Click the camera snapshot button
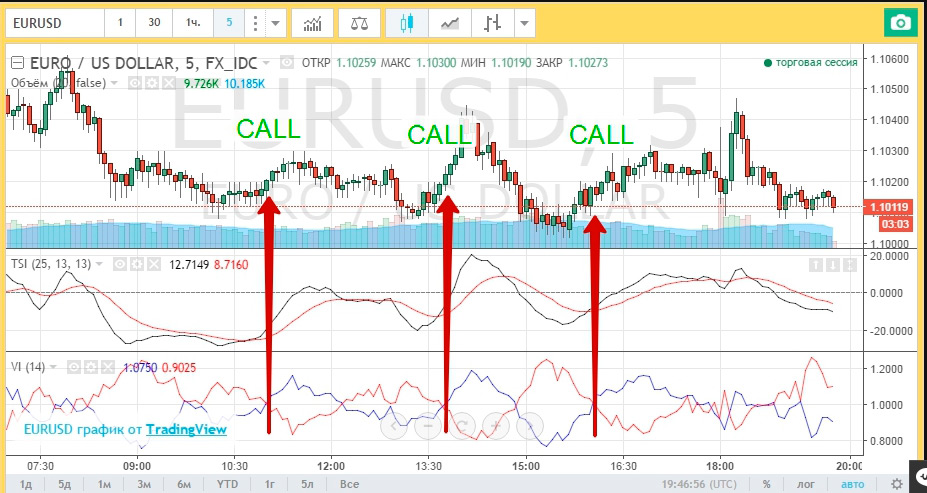The image size is (927, 493). [901, 22]
